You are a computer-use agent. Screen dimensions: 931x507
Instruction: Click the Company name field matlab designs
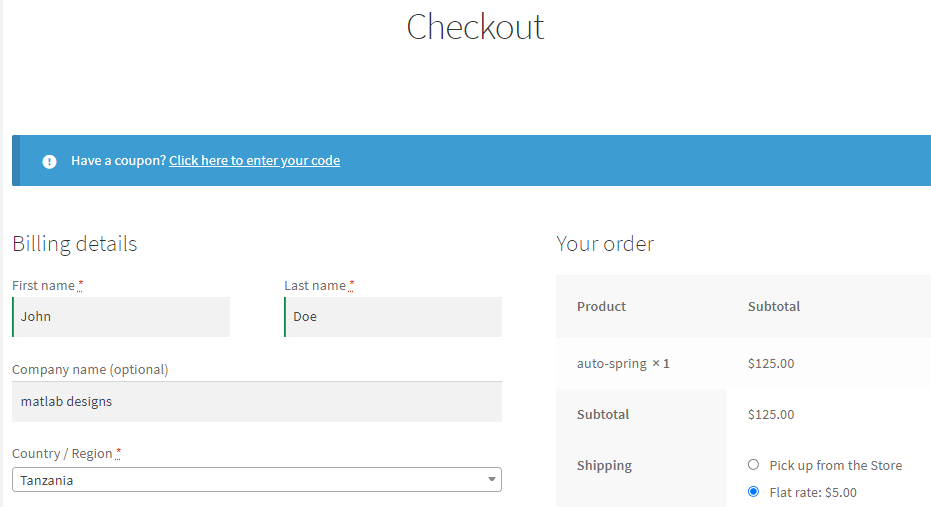point(256,402)
